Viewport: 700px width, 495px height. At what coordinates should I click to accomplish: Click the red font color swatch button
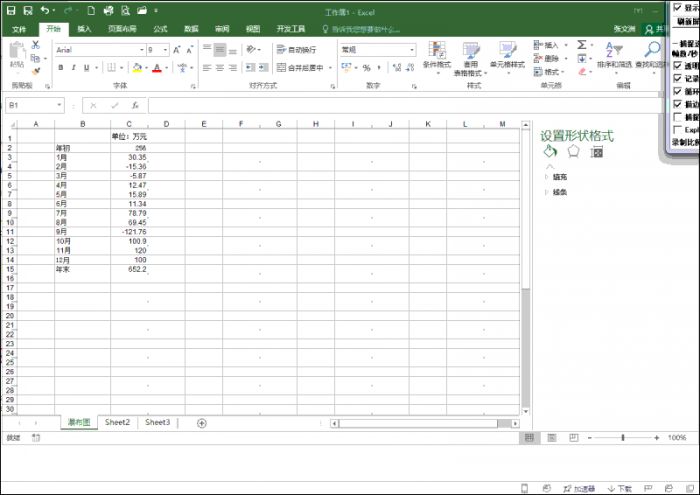click(x=157, y=68)
